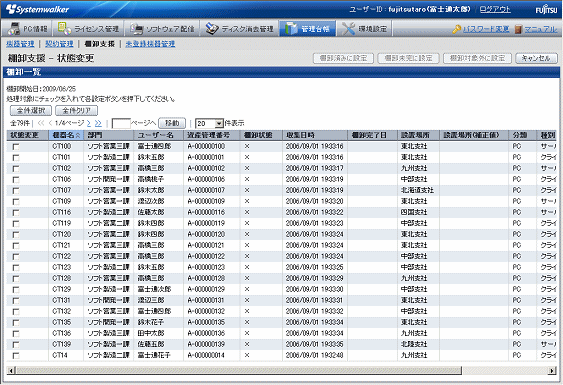This screenshot has height=385, width=563.
Task: Open the ライセンス管理 tab icon
Action: 64,28
